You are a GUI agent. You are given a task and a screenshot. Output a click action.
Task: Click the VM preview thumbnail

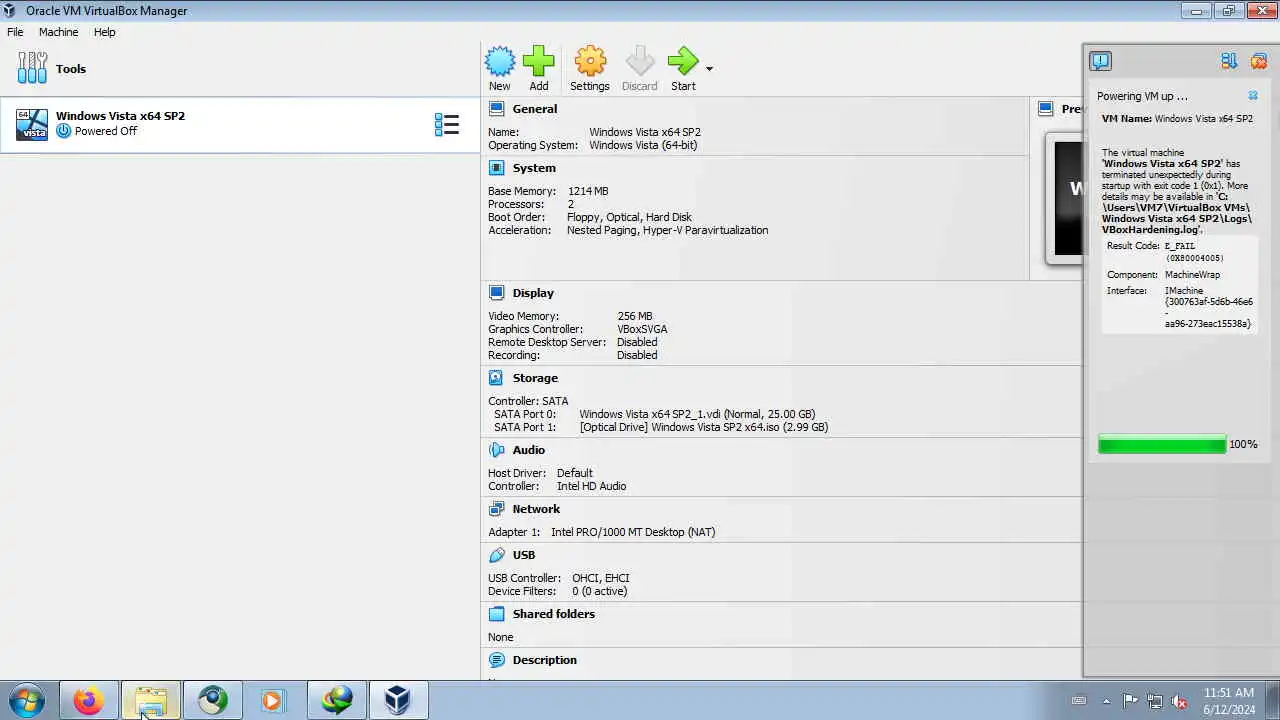tap(1064, 198)
